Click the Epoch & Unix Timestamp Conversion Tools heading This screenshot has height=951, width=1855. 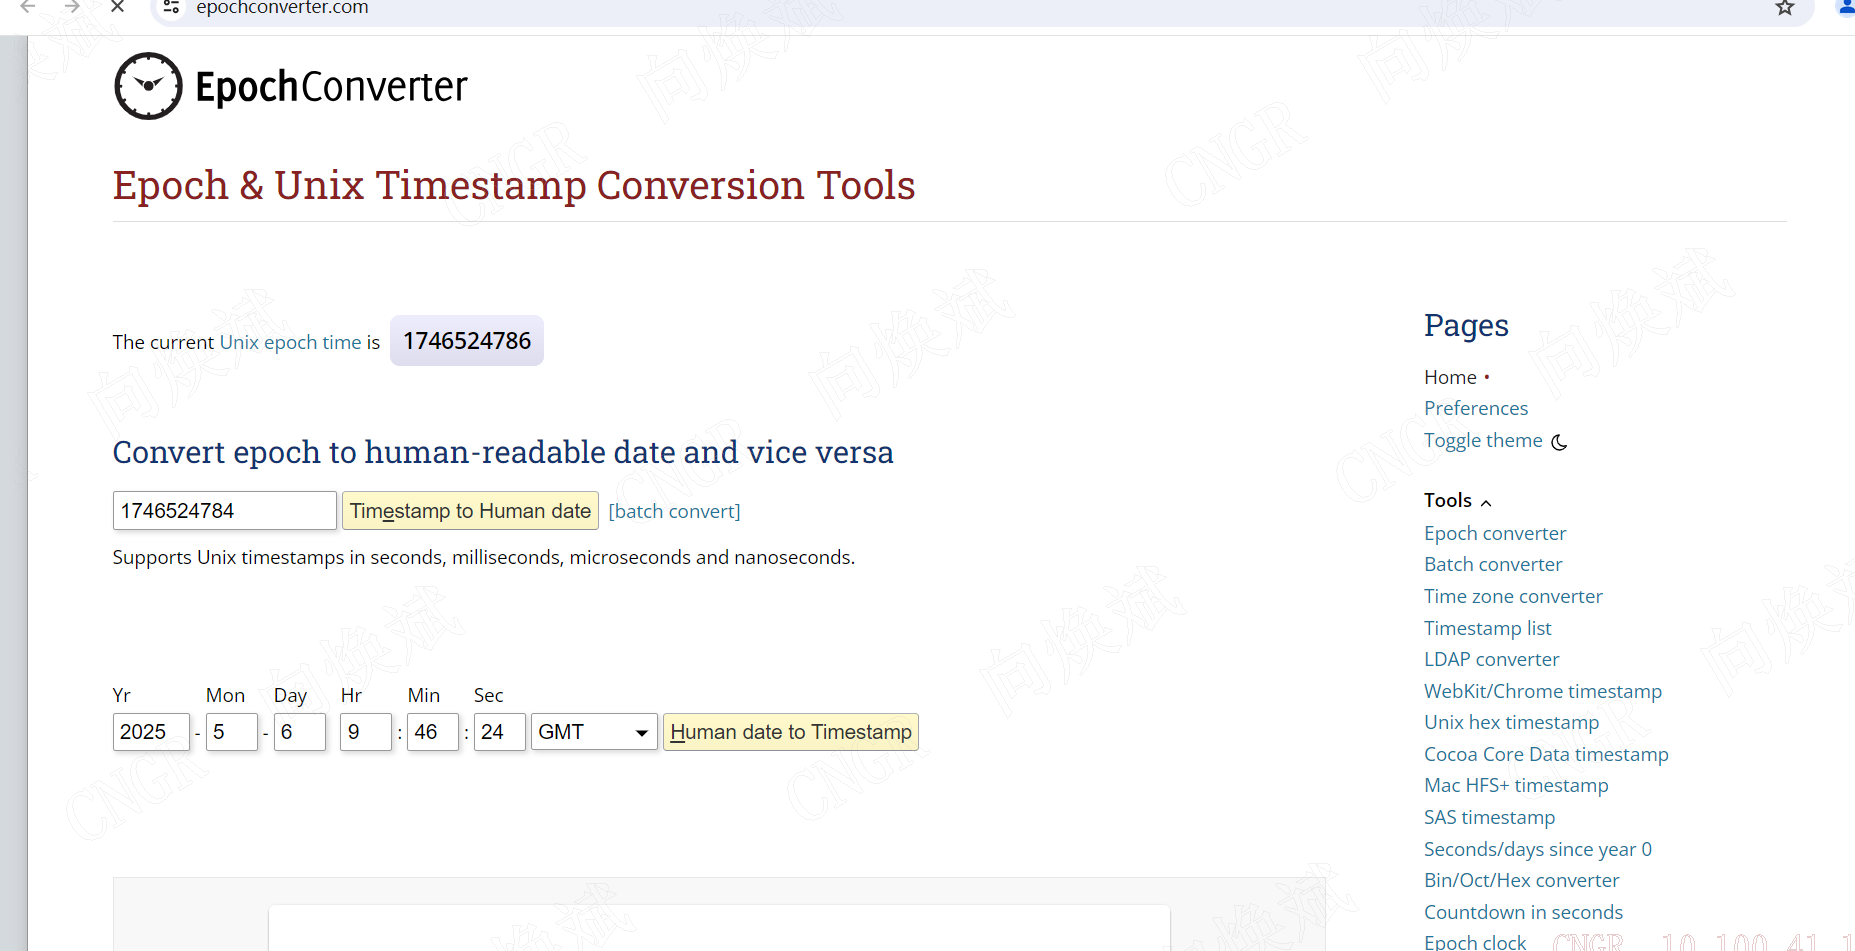[514, 185]
